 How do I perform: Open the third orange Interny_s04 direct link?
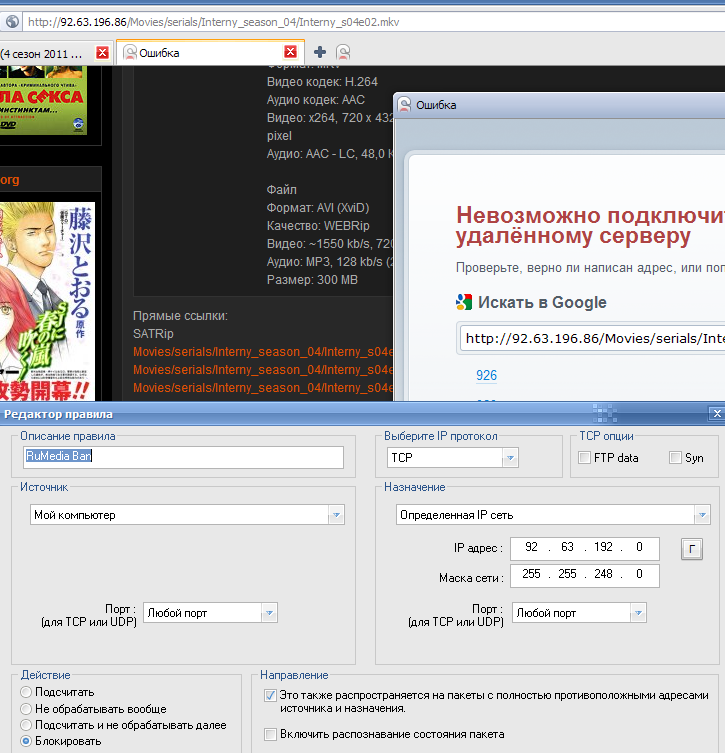tap(263, 388)
